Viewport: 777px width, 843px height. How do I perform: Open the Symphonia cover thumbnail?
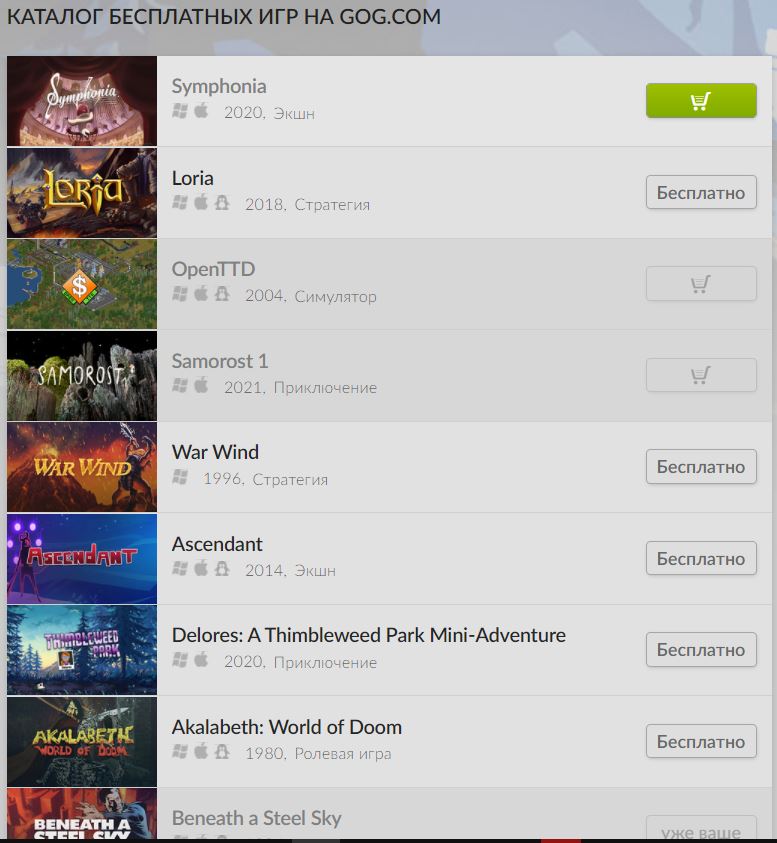[x=82, y=101]
